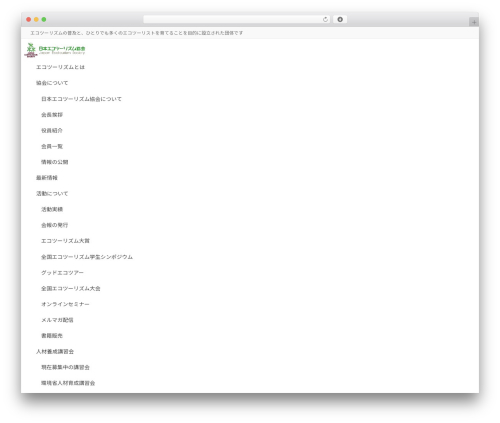Open 全国エコツーリズム学生シンポジウム link

[87, 257]
